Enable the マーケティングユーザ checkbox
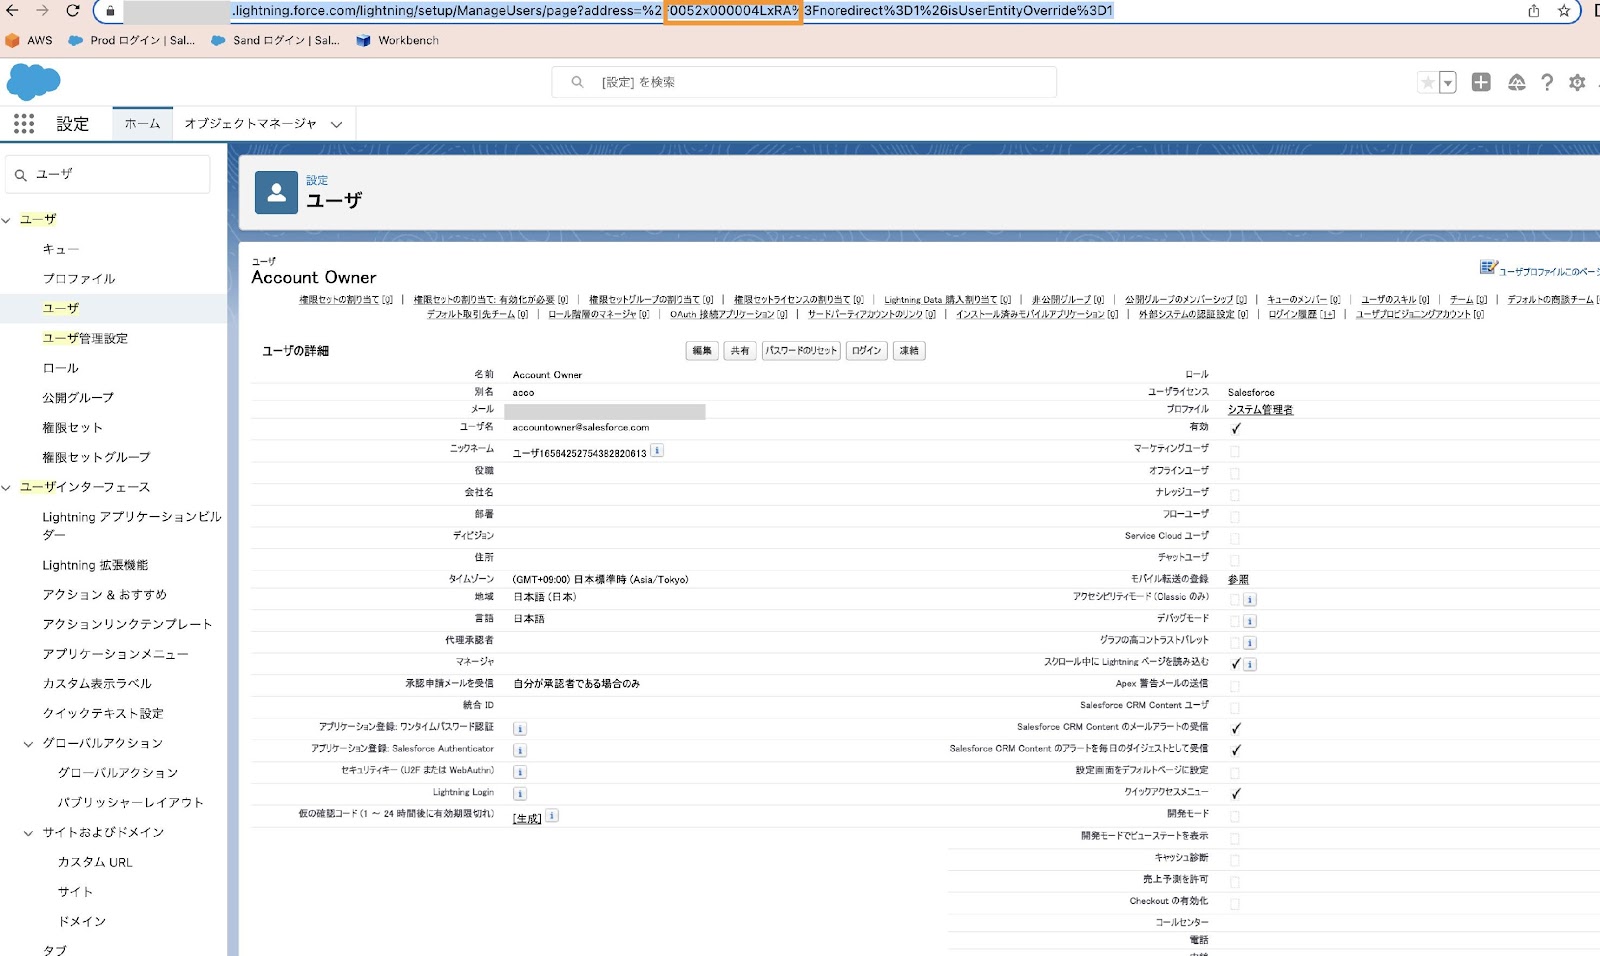 tap(1235, 451)
